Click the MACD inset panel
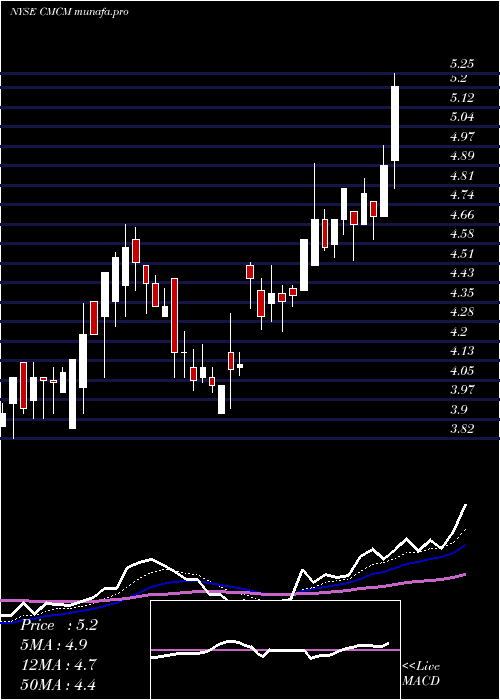The height and width of the screenshot is (700, 500). tap(275, 650)
